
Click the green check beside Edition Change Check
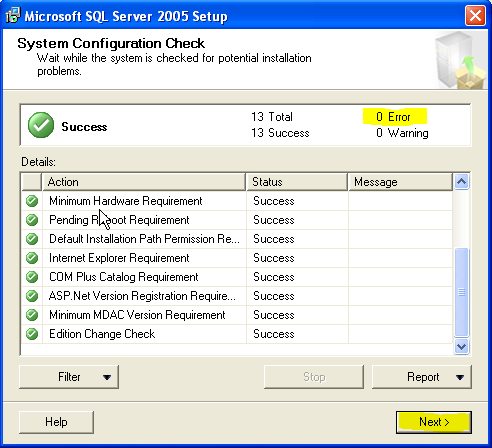[x=32, y=334]
